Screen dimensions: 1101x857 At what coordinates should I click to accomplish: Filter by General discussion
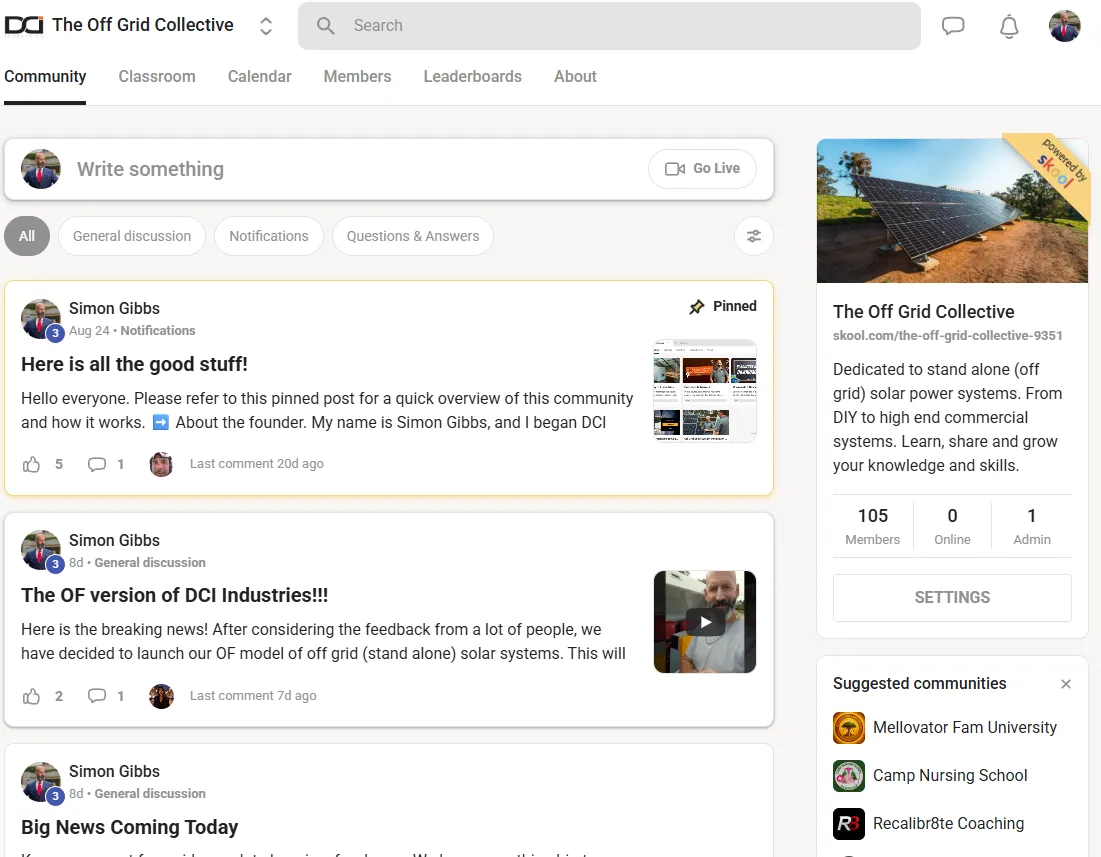[x=132, y=236]
